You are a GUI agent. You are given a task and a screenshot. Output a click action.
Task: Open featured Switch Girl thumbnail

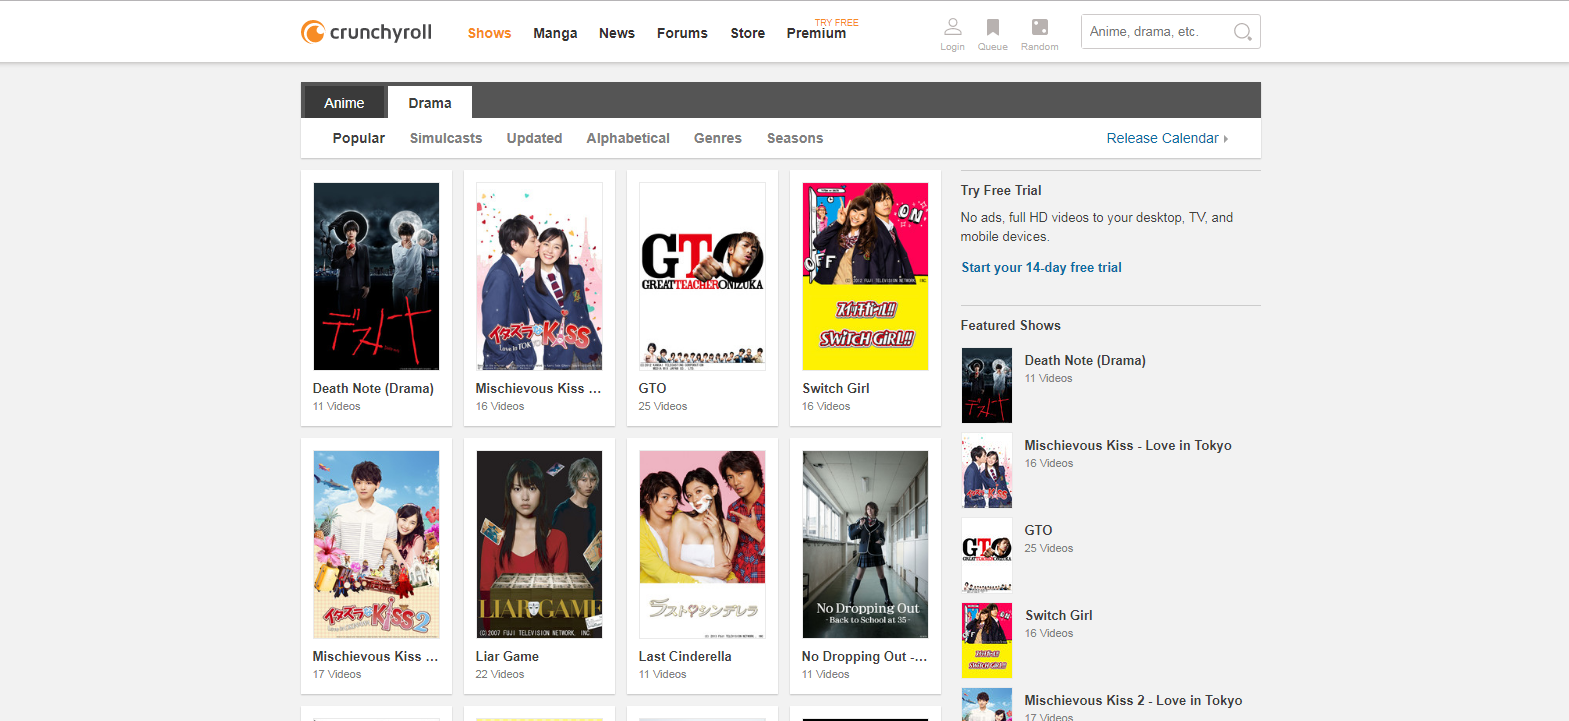point(987,640)
